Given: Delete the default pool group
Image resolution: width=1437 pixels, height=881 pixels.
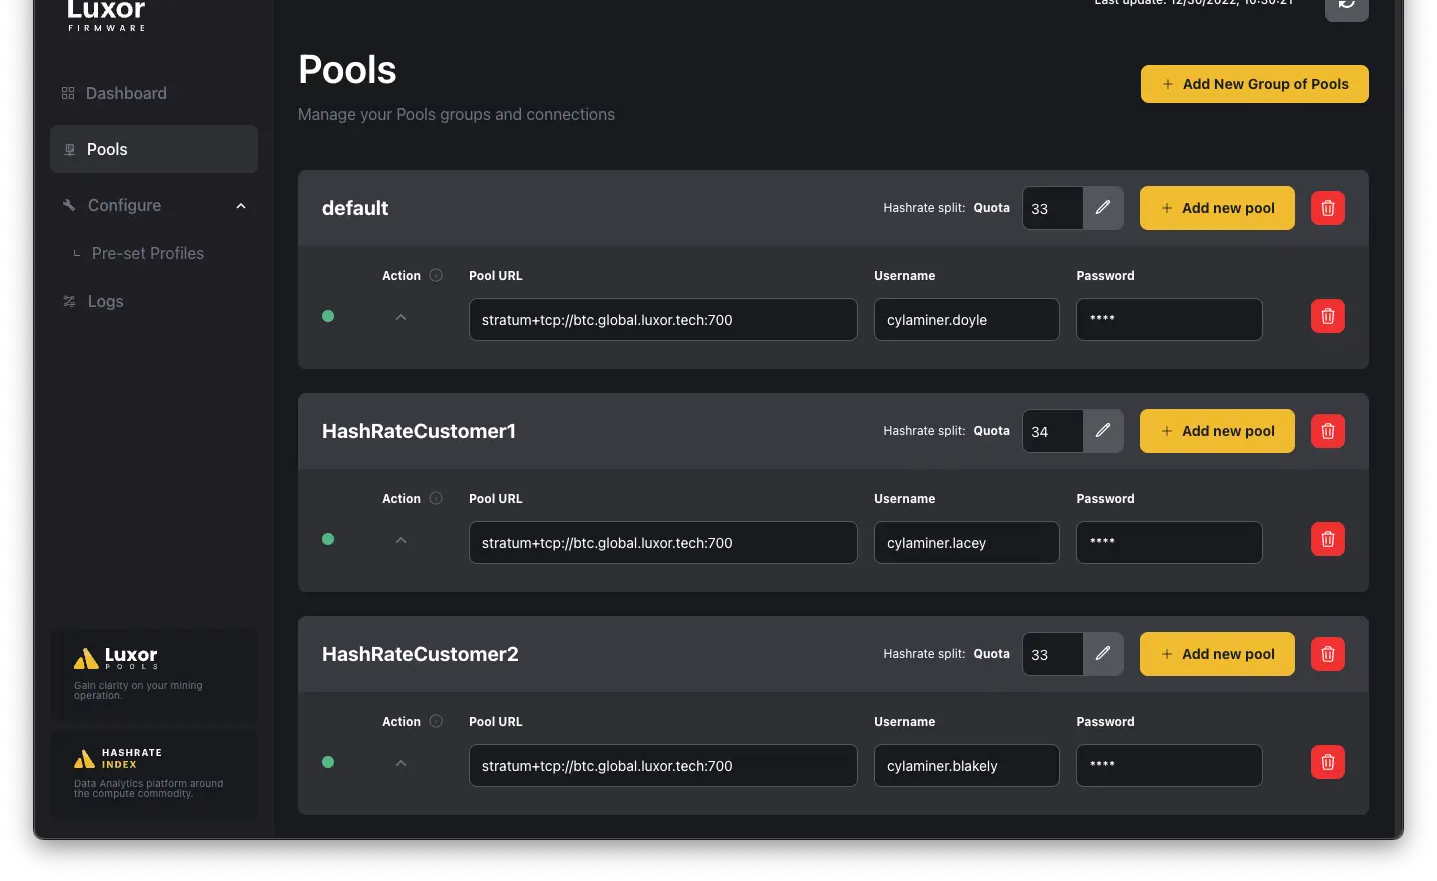Looking at the screenshot, I should click(x=1327, y=208).
